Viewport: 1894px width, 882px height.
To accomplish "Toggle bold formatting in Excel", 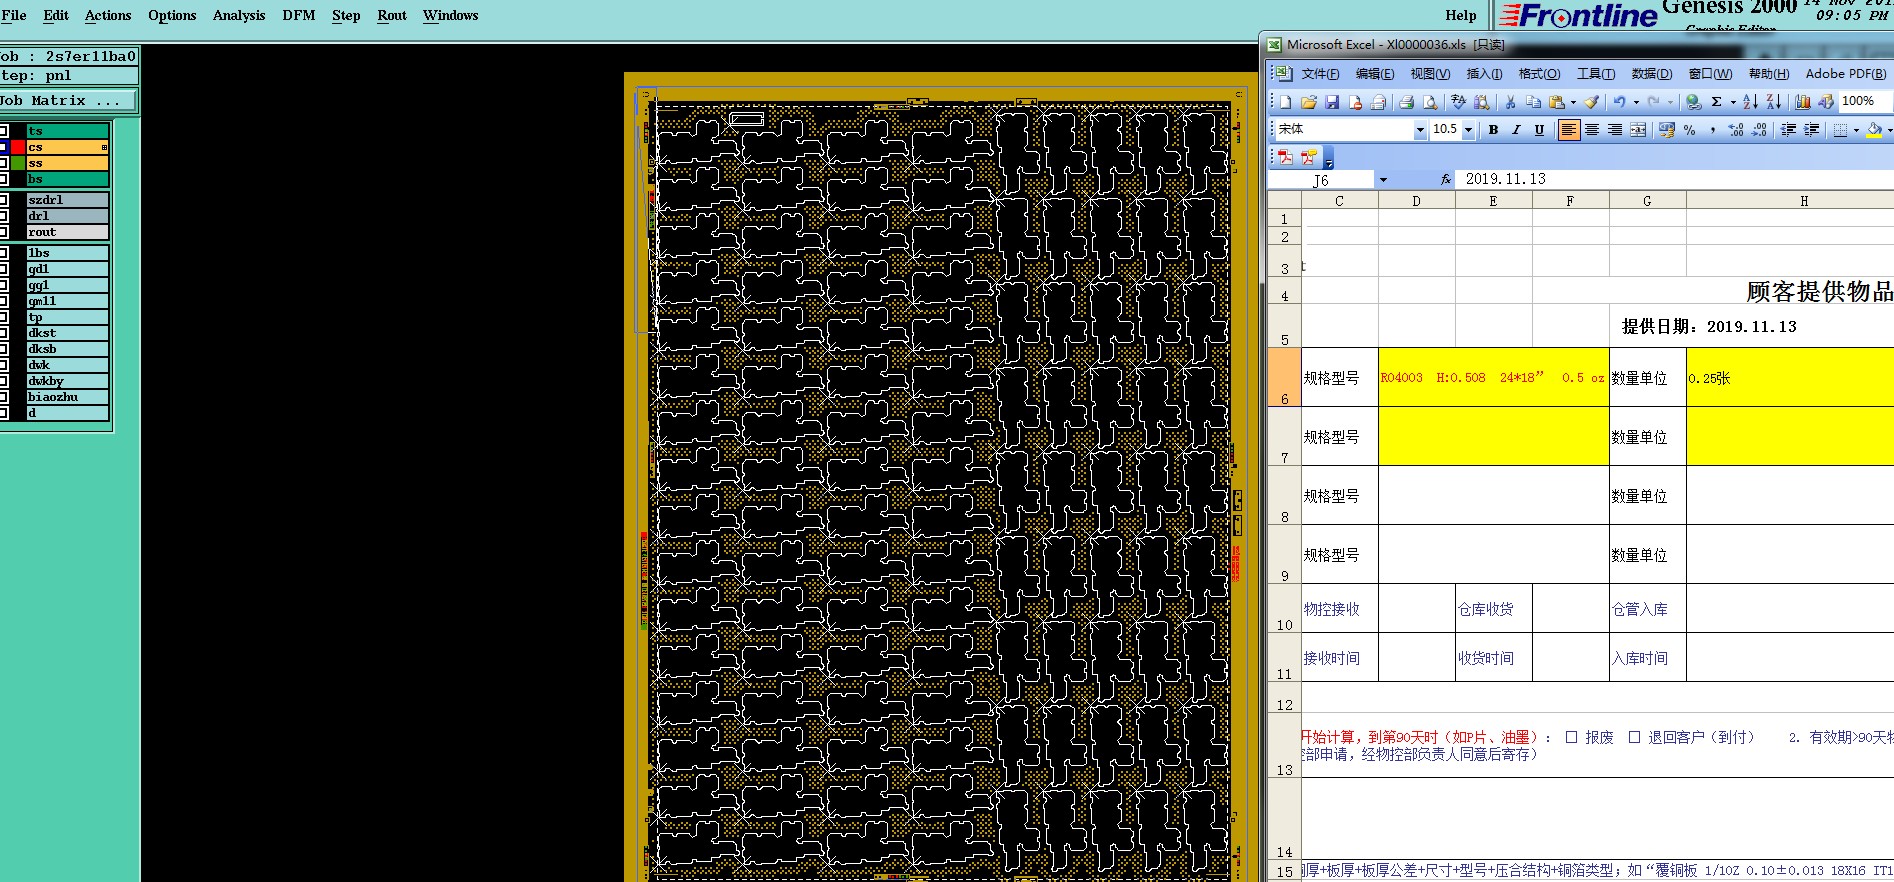I will click(1493, 130).
